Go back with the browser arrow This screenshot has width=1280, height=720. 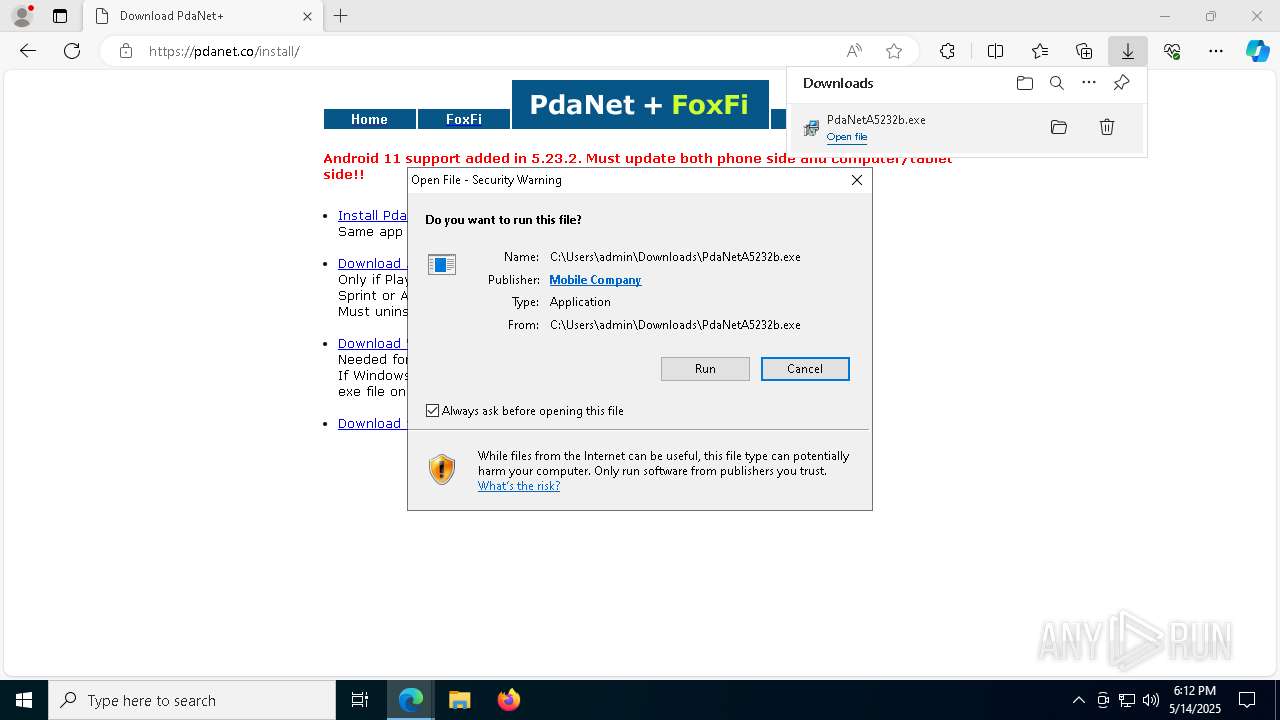coord(28,51)
